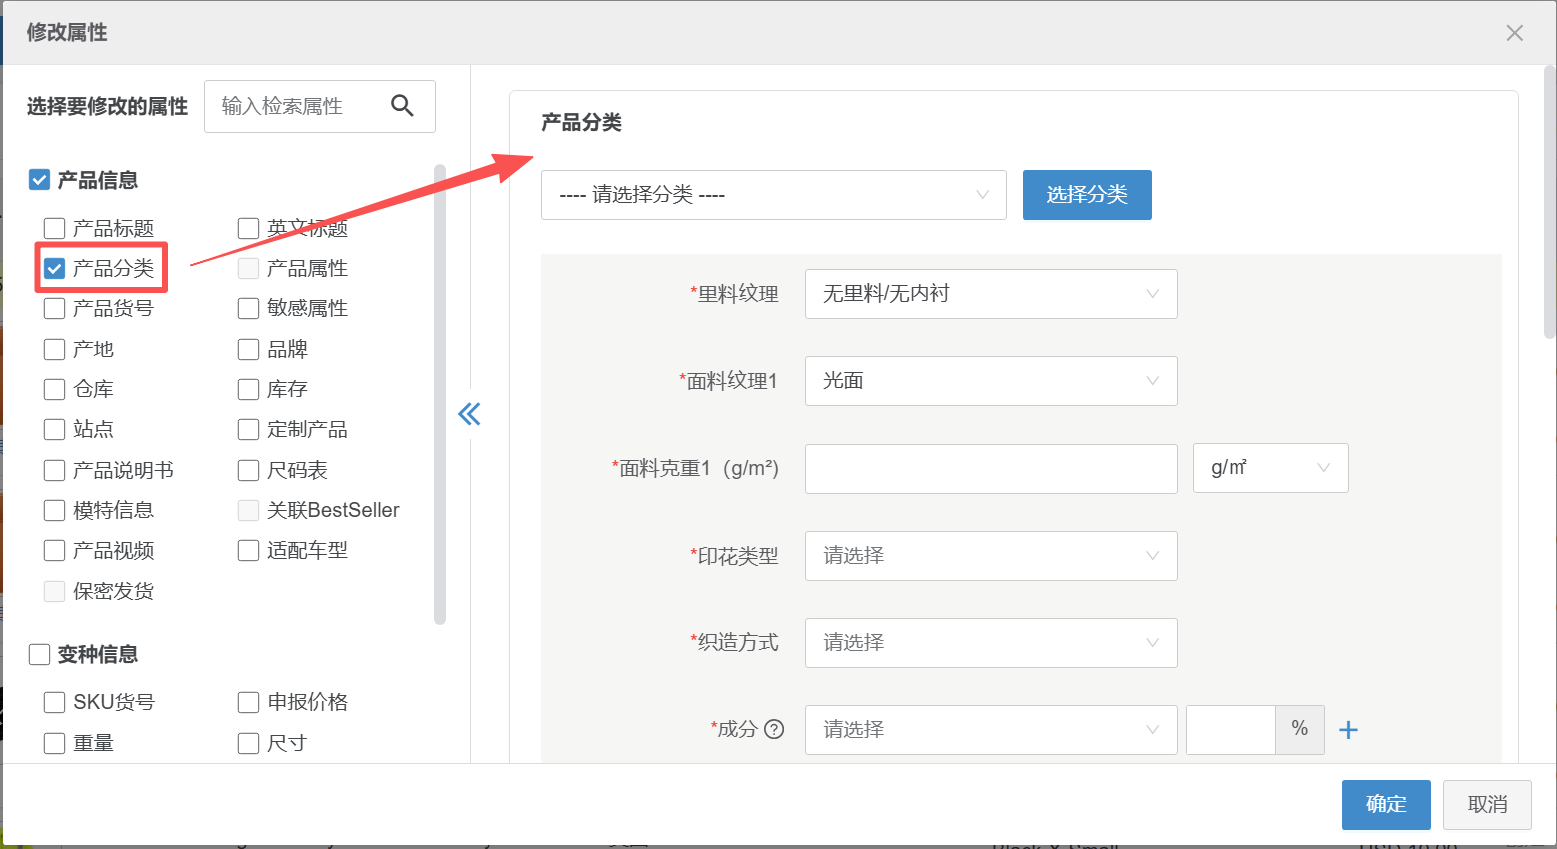Click the plus icon to add another 成分
This screenshot has height=849, width=1557.
pyautogui.click(x=1348, y=729)
